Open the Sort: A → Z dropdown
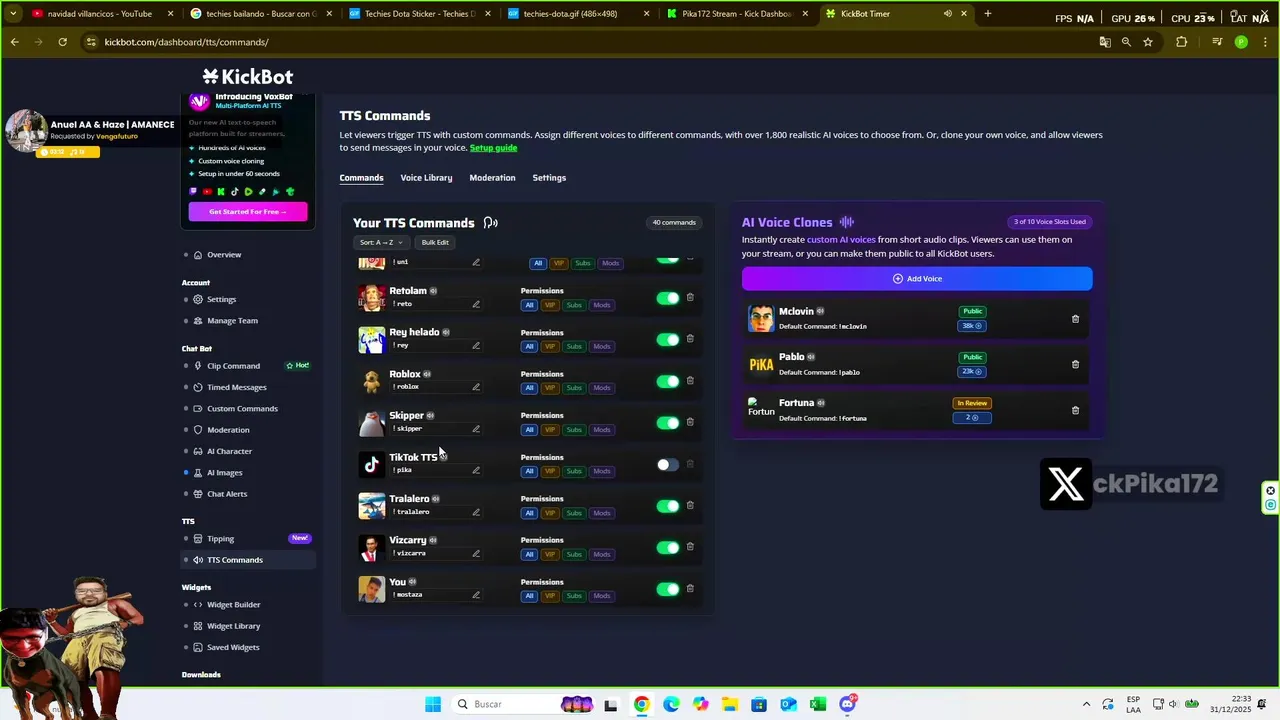This screenshot has height=720, width=1280. pyautogui.click(x=381, y=242)
